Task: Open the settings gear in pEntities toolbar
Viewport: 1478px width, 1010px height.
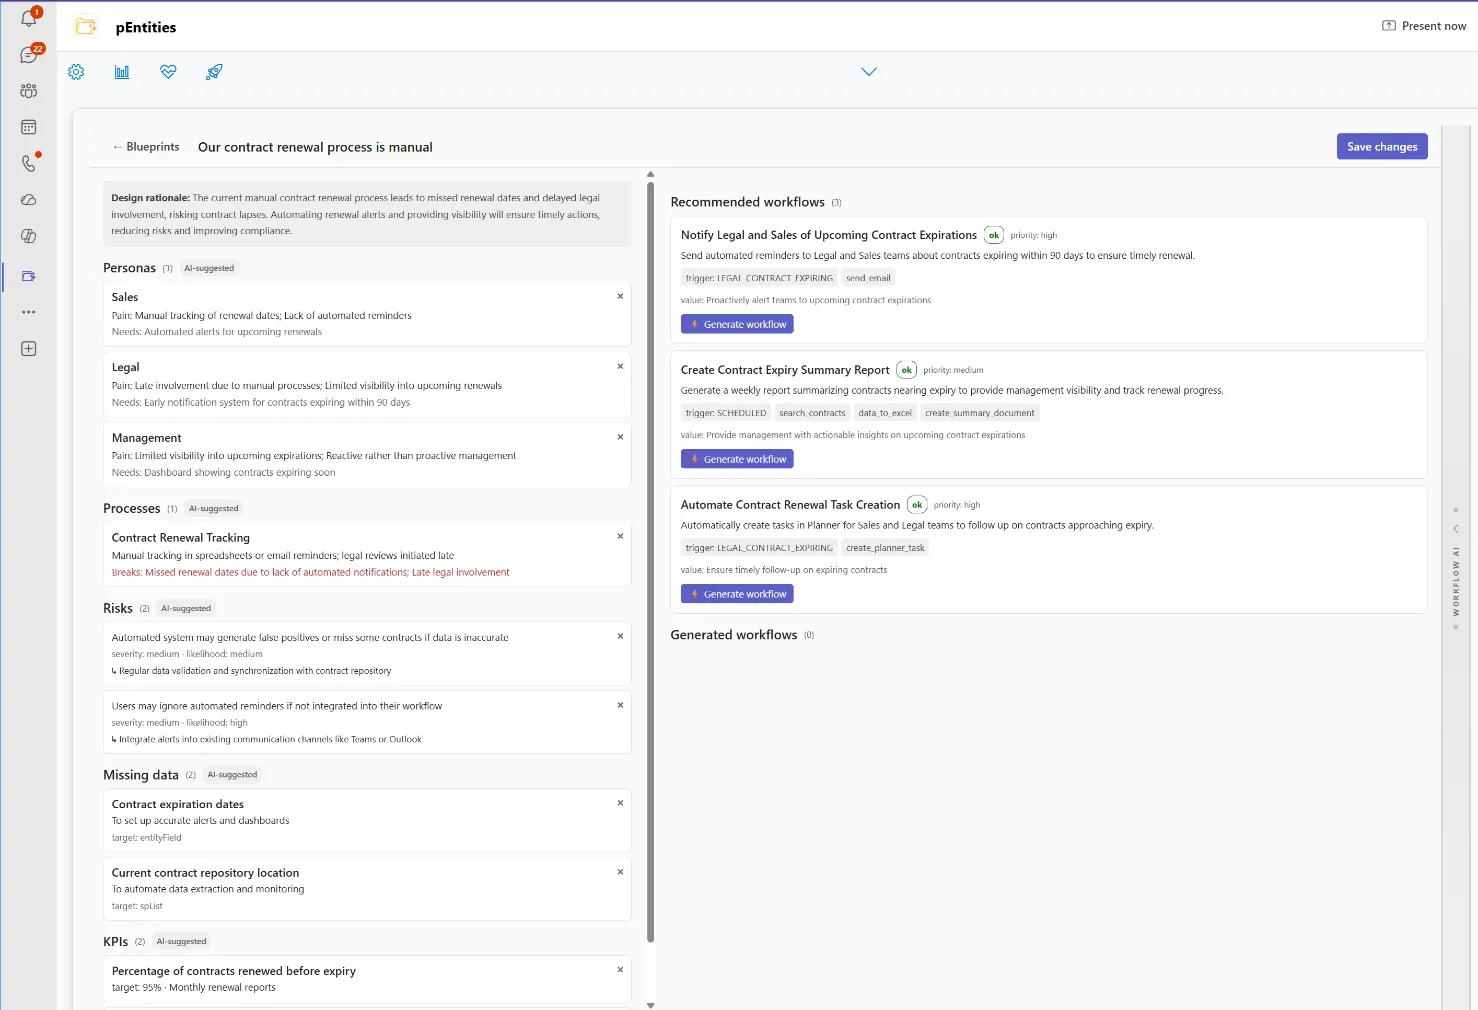Action: (76, 72)
